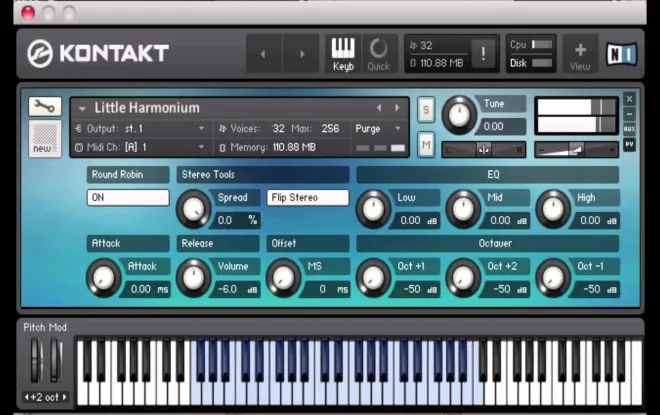Screen dimensions: 660x415
Task: Click the Max voices value 256
Action: tap(330, 129)
